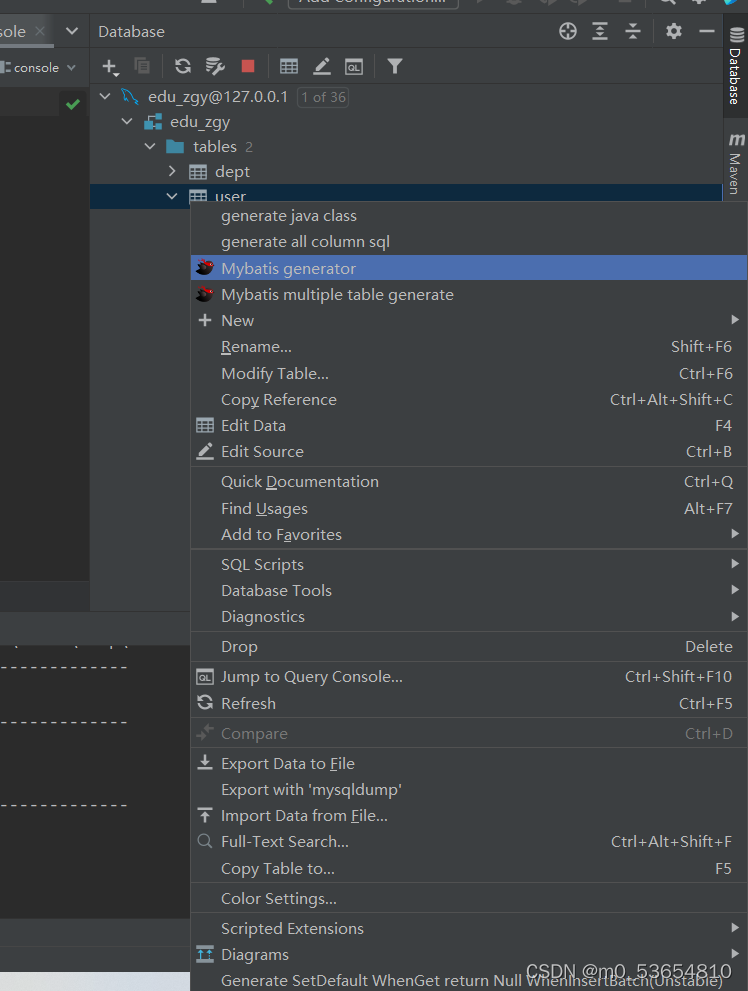Screen dimensions: 748x991
Task: Click the Collapse All icon
Action: pyautogui.click(x=632, y=31)
